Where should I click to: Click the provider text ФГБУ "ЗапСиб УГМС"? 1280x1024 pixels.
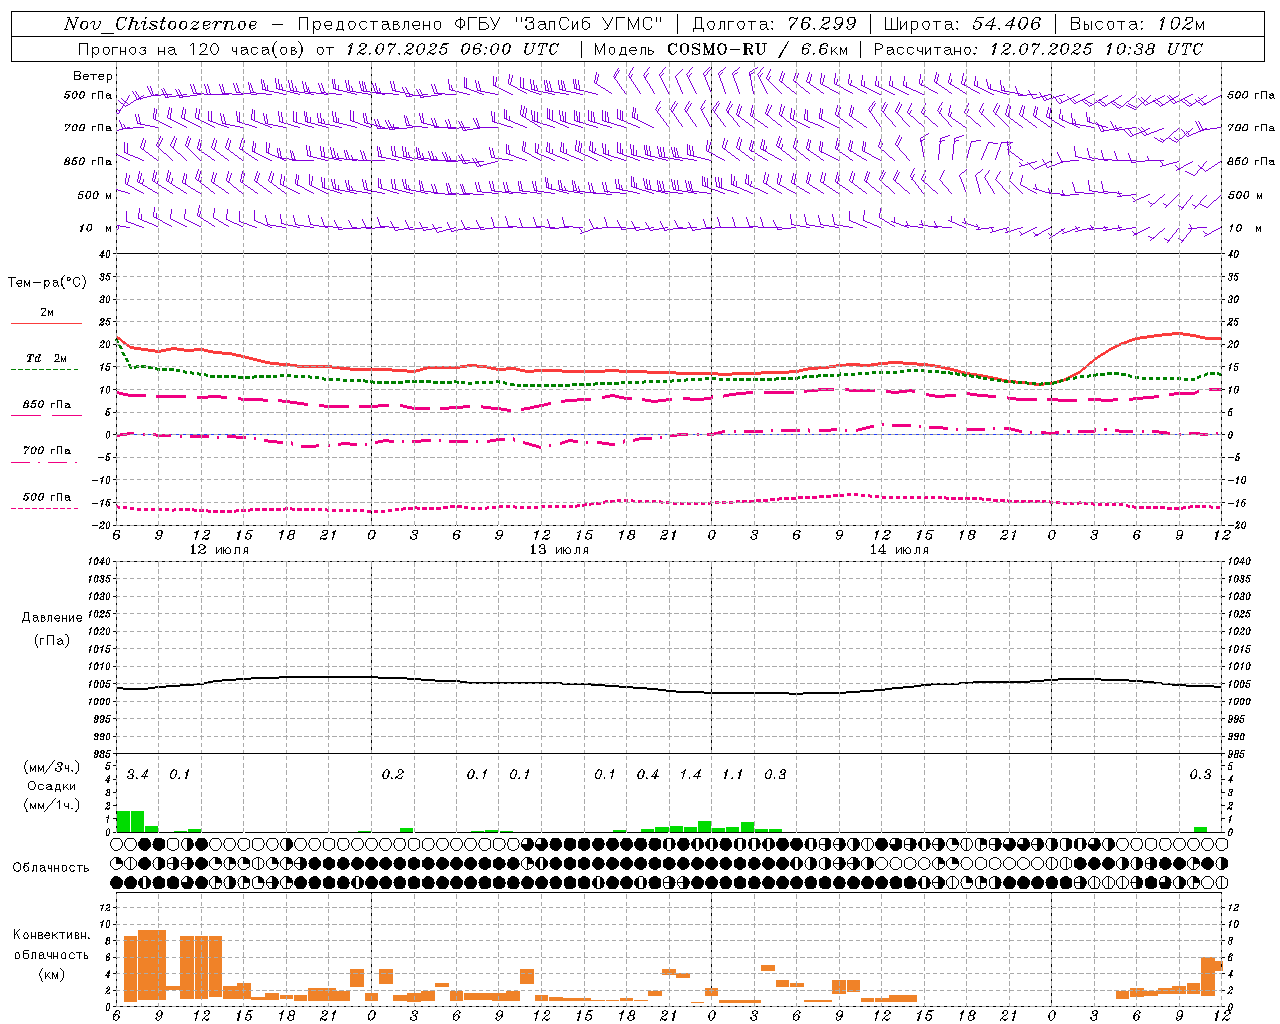[561, 24]
